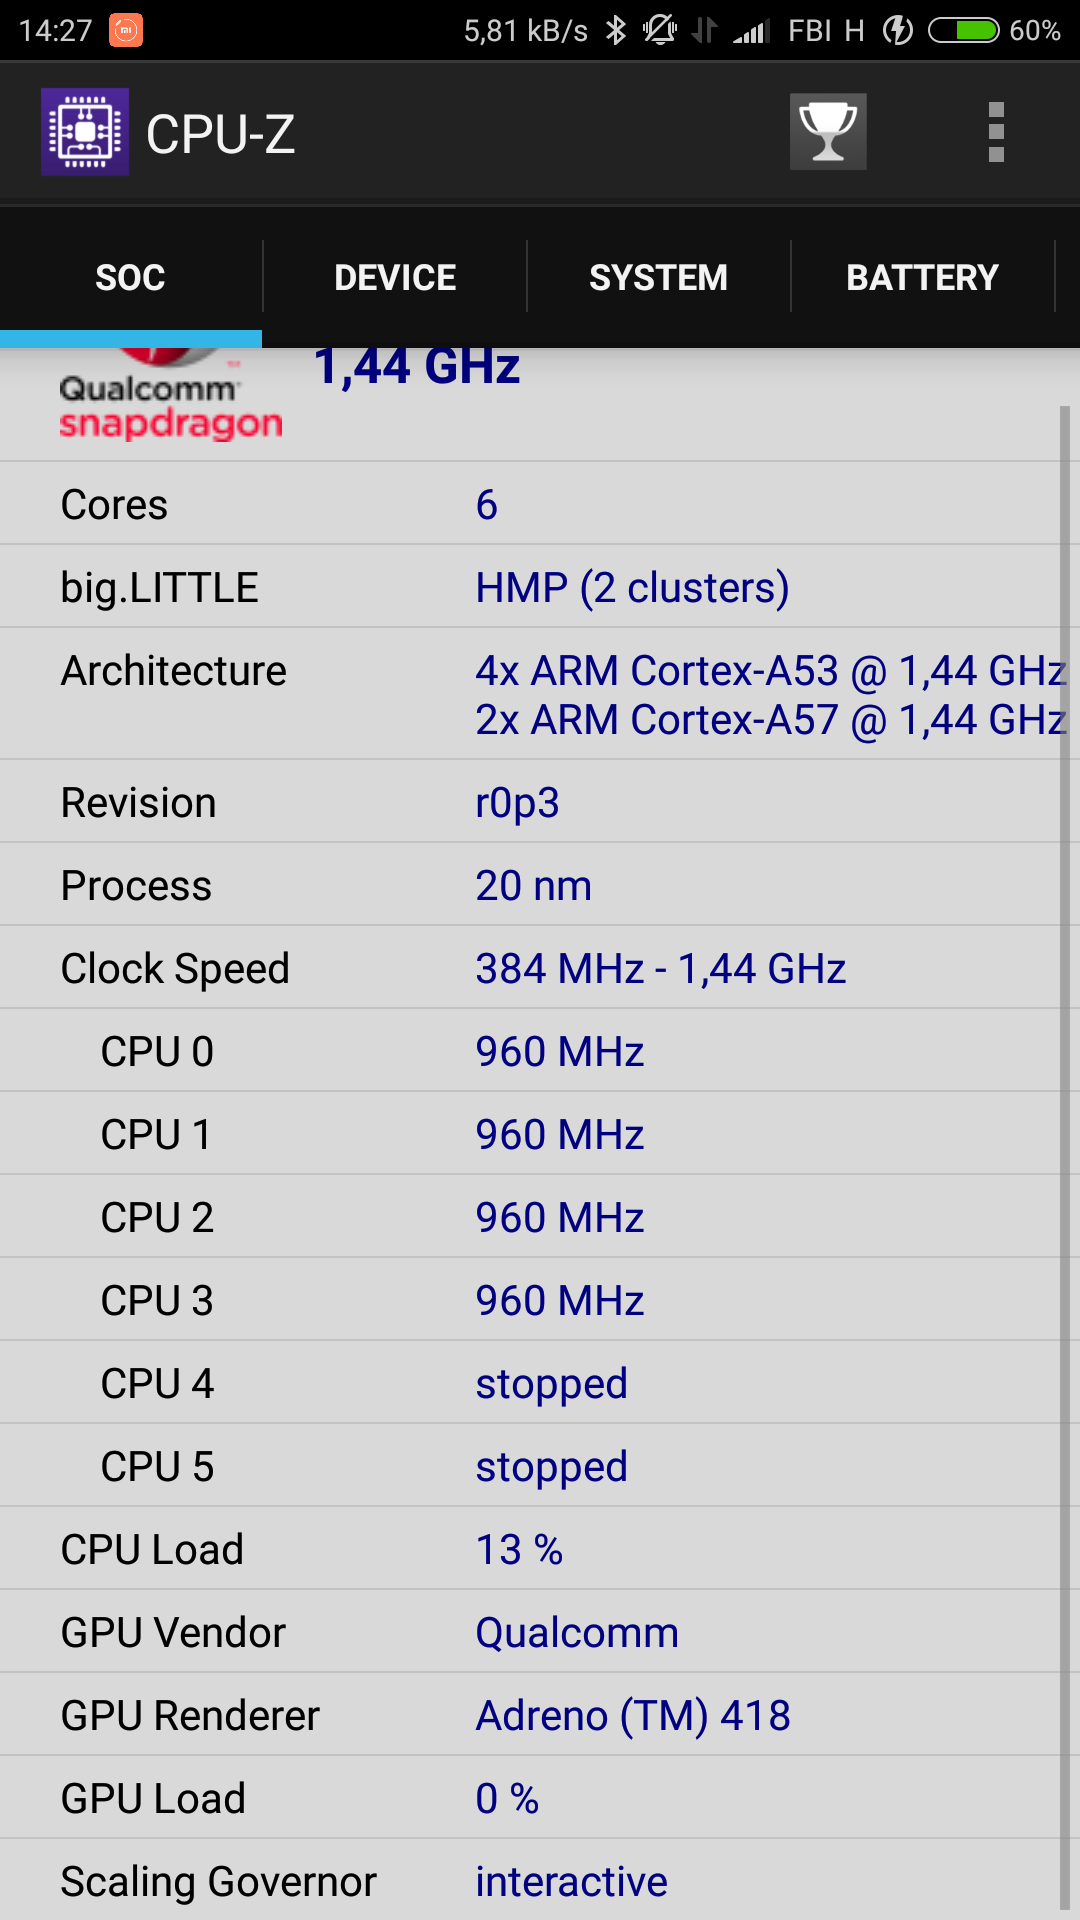Tap the signal strength bars icon
The image size is (1080, 1920).
[x=749, y=32]
